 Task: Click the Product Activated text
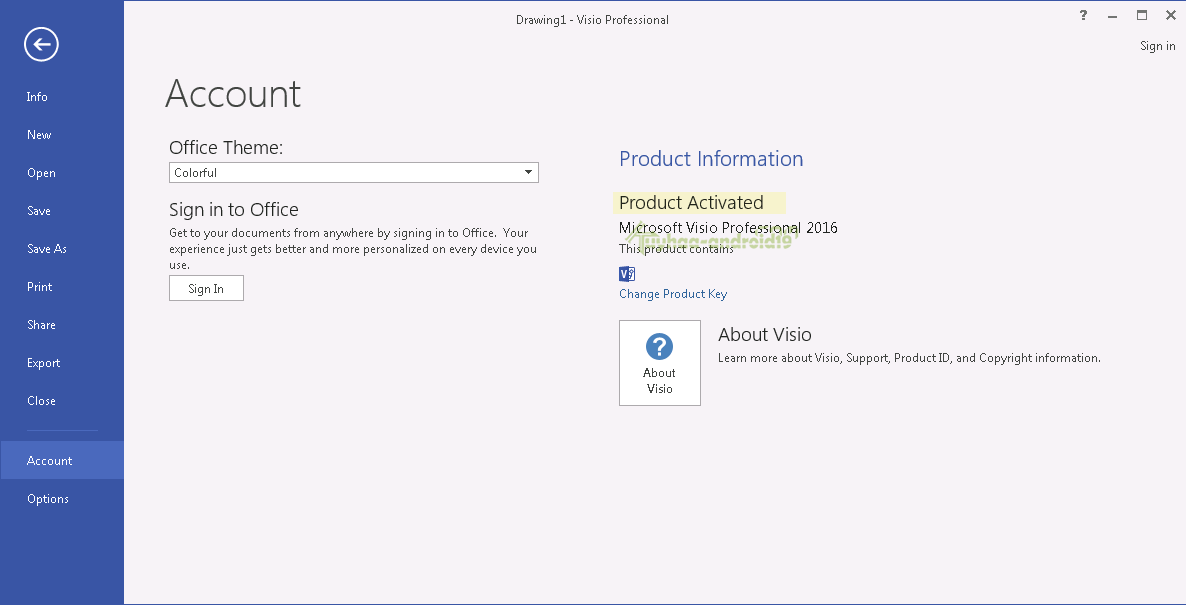click(691, 203)
